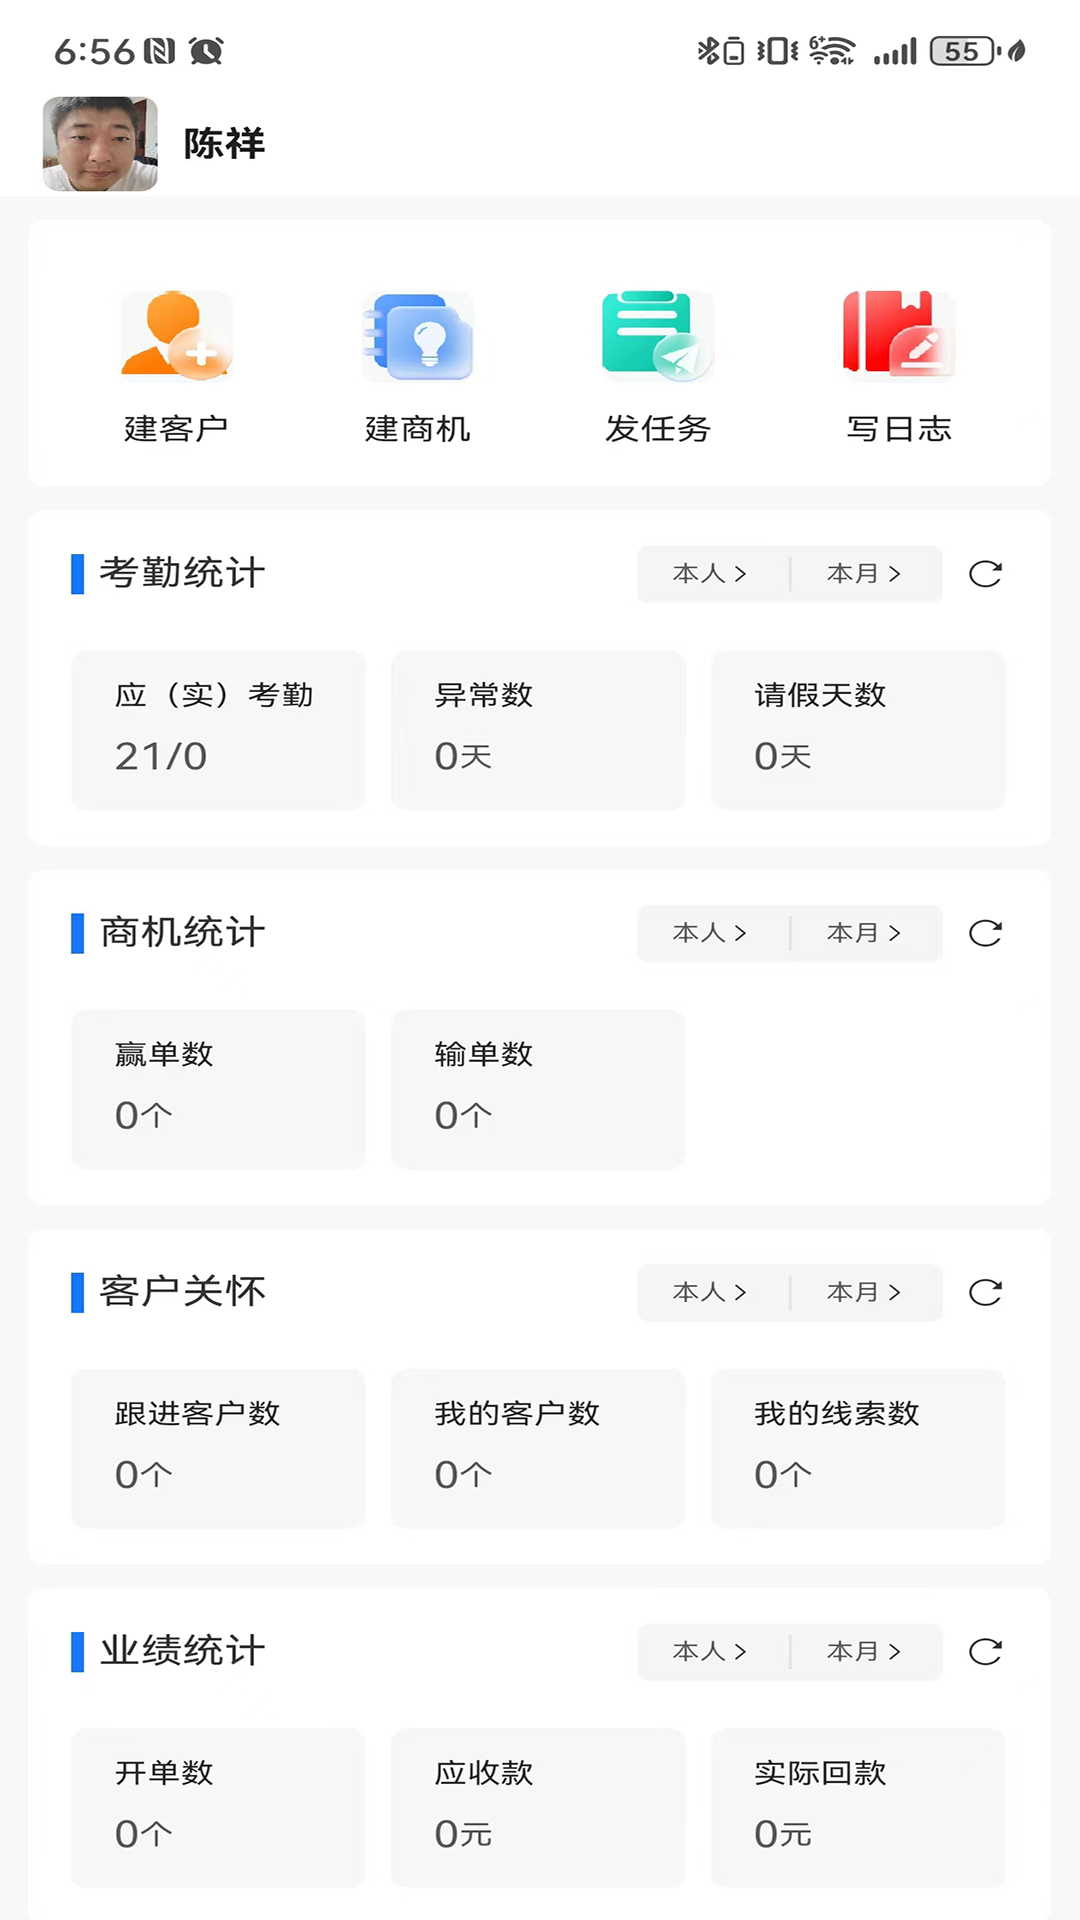Open the 我的线索数 leads card
This screenshot has width=1080, height=1920.
857,1448
